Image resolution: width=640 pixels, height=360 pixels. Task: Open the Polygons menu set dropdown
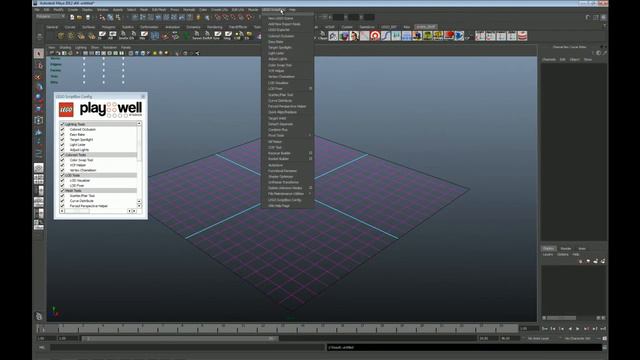click(x=50, y=16)
